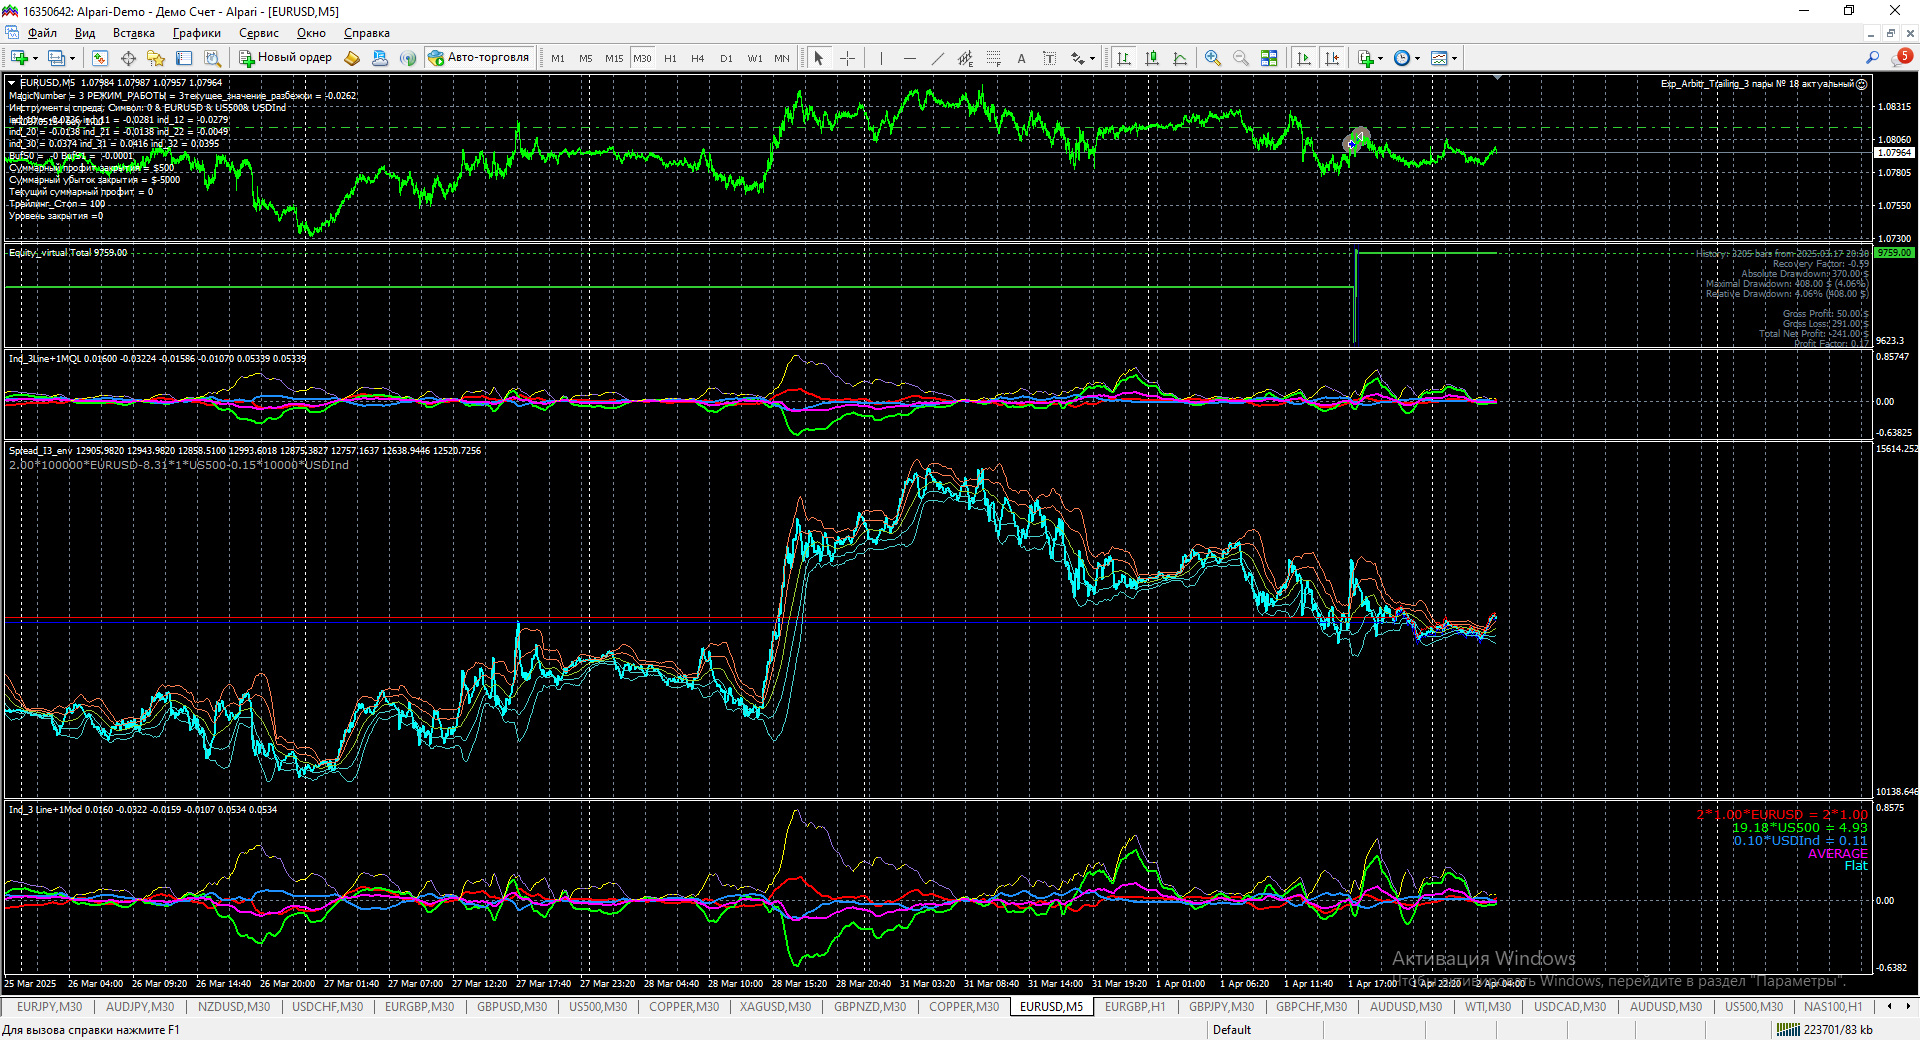Select the Crosshair tool
Screen dimensions: 1920x1040
click(x=847, y=58)
